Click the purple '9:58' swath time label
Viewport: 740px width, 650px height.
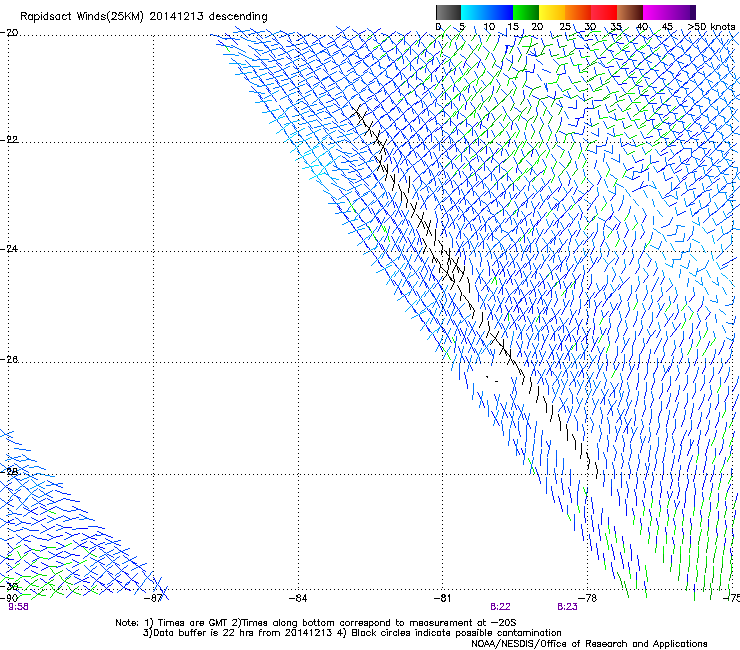[18, 607]
